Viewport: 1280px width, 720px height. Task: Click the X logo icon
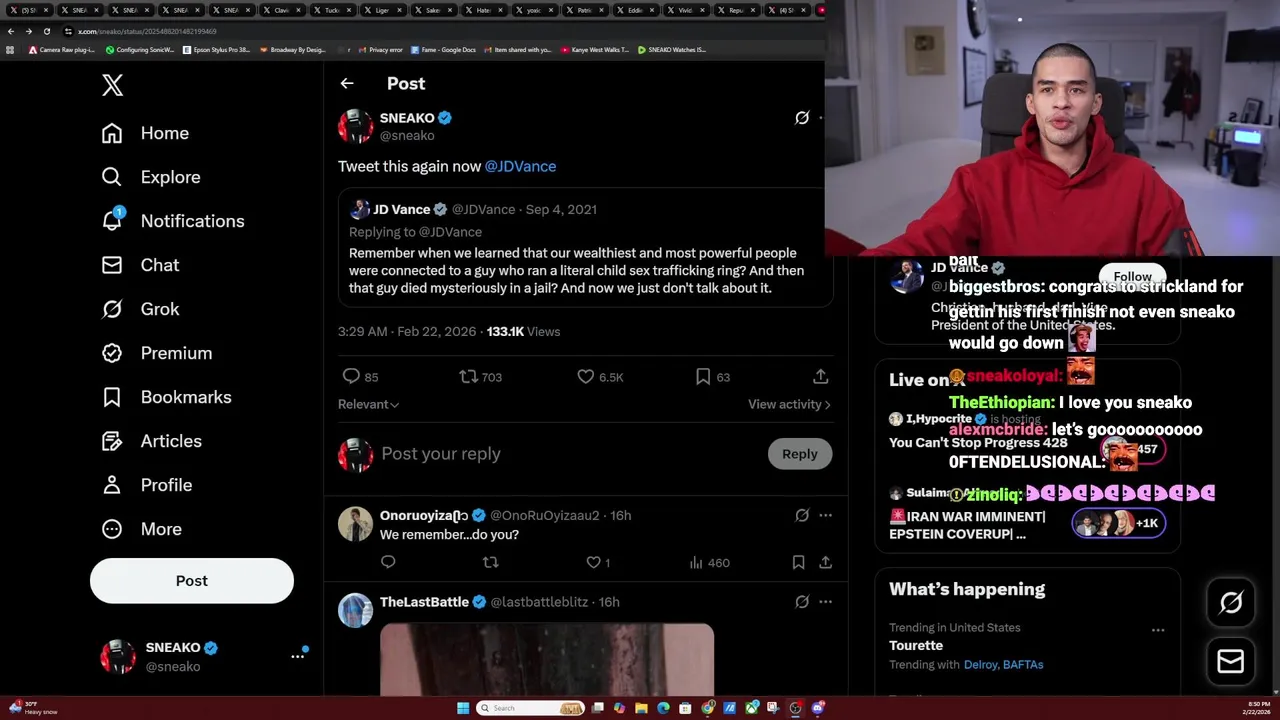click(x=112, y=85)
